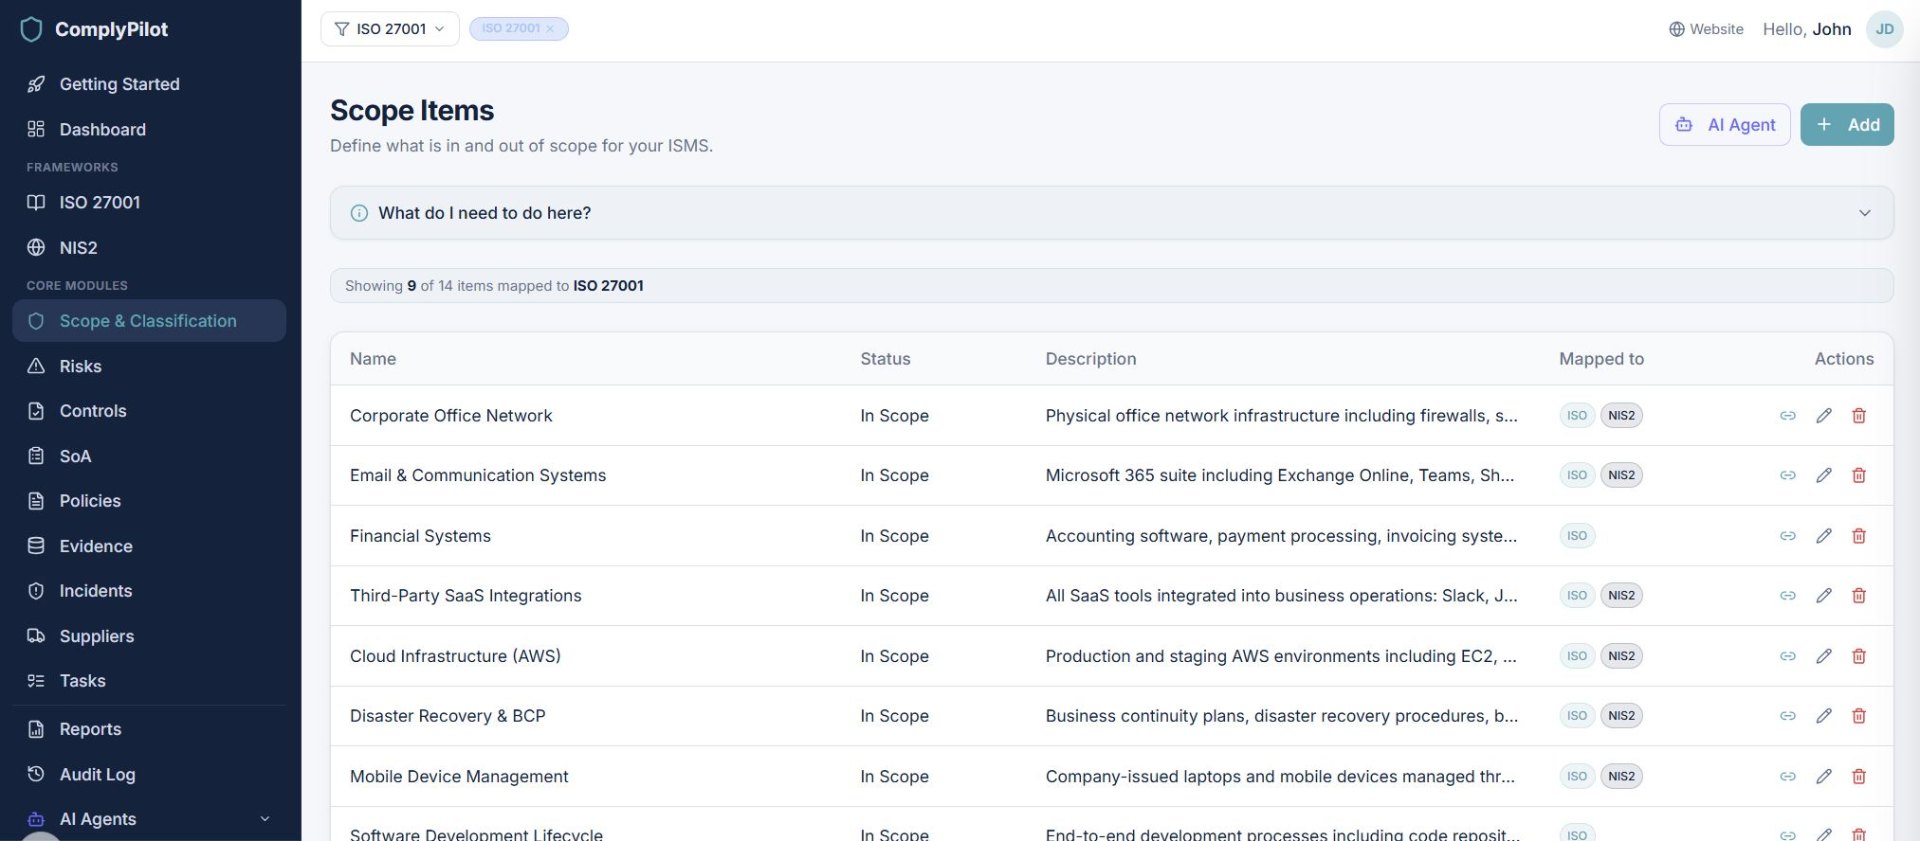Delete Email & Communication Systems row
The width and height of the screenshot is (1920, 841).
(x=1859, y=476)
